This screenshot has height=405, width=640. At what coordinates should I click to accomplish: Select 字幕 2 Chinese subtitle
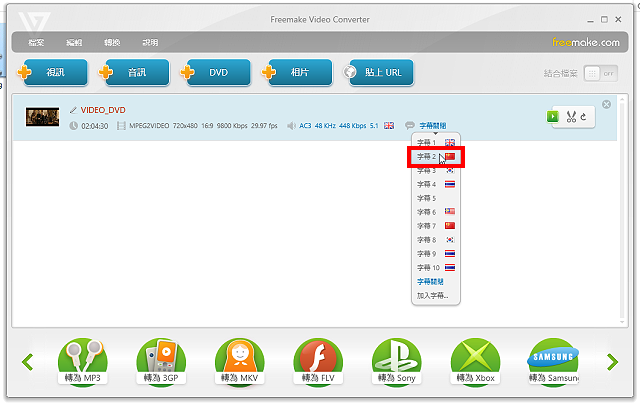coord(436,156)
